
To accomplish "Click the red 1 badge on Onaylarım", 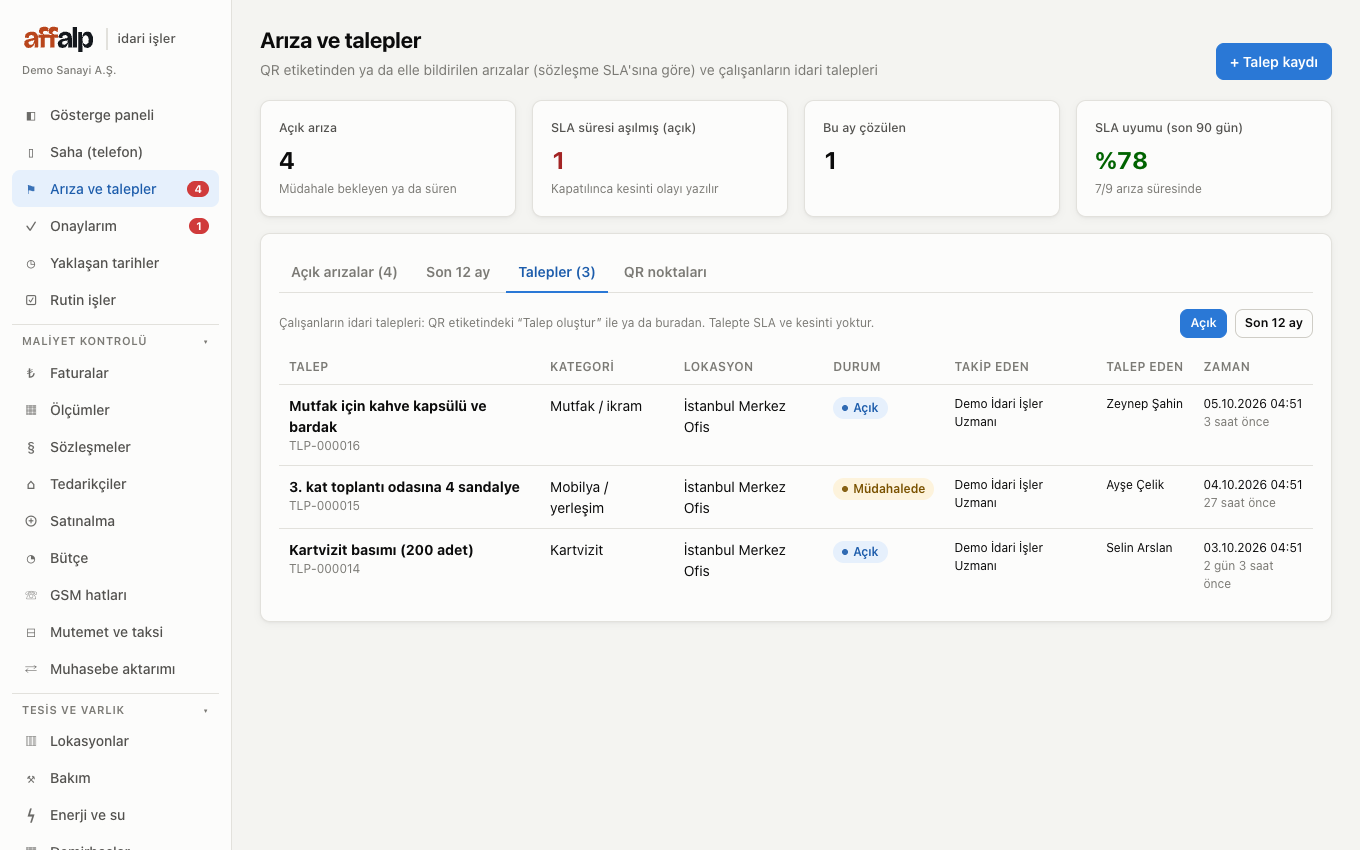I will (199, 226).
